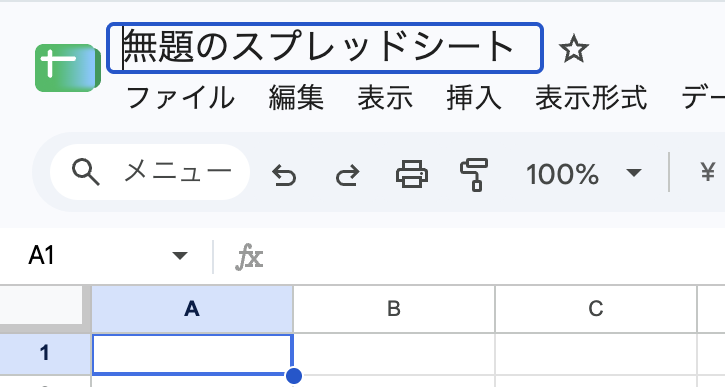The width and height of the screenshot is (725, 387).
Task: Open the 表示 menu
Action: point(385,98)
